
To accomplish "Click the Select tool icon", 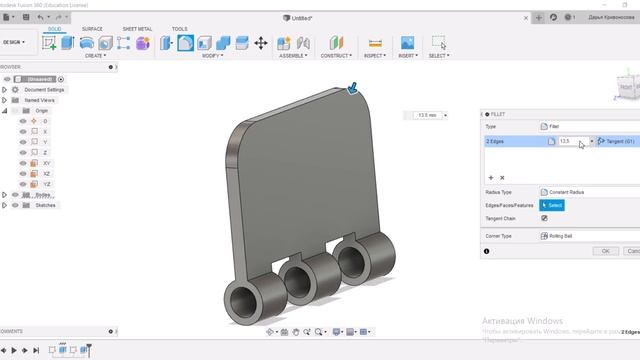I will pos(439,42).
